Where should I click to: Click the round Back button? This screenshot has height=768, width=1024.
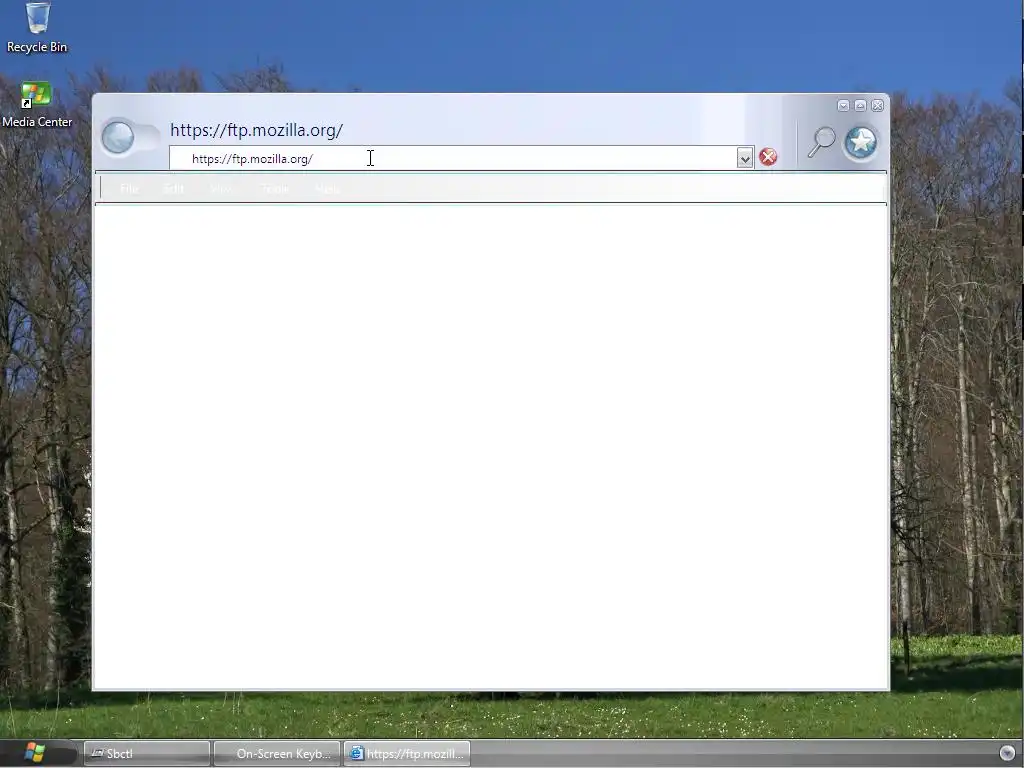point(118,137)
